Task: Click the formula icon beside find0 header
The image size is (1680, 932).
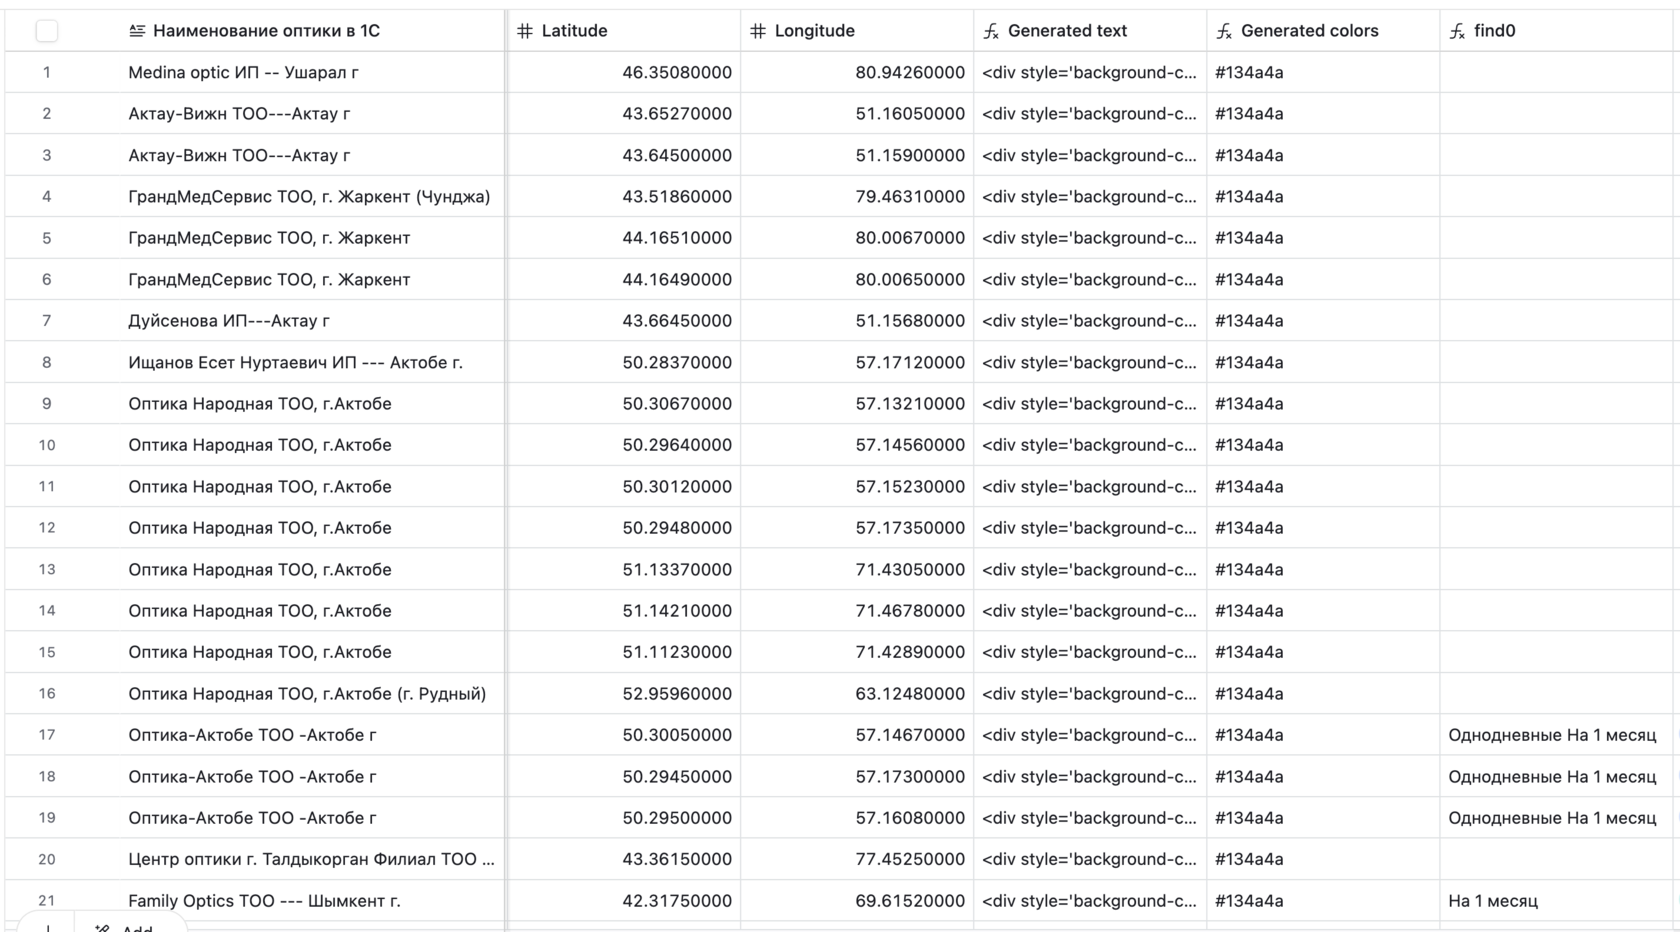Action: pos(1457,31)
